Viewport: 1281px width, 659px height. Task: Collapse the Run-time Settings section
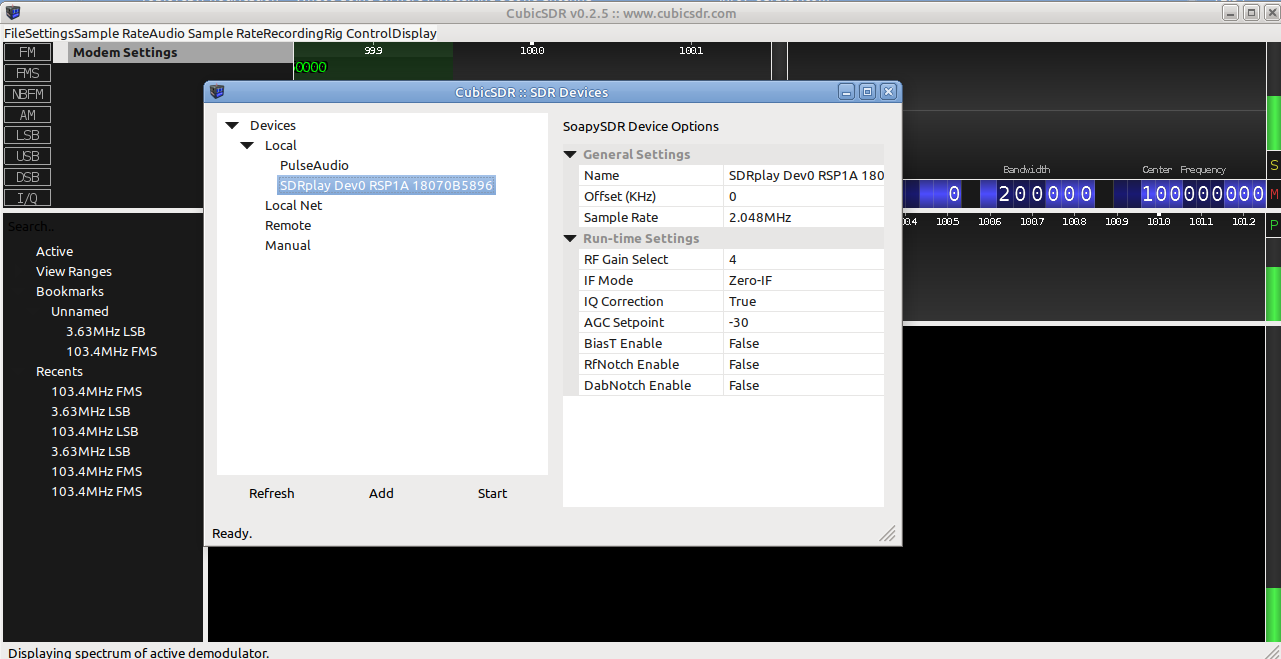click(570, 239)
